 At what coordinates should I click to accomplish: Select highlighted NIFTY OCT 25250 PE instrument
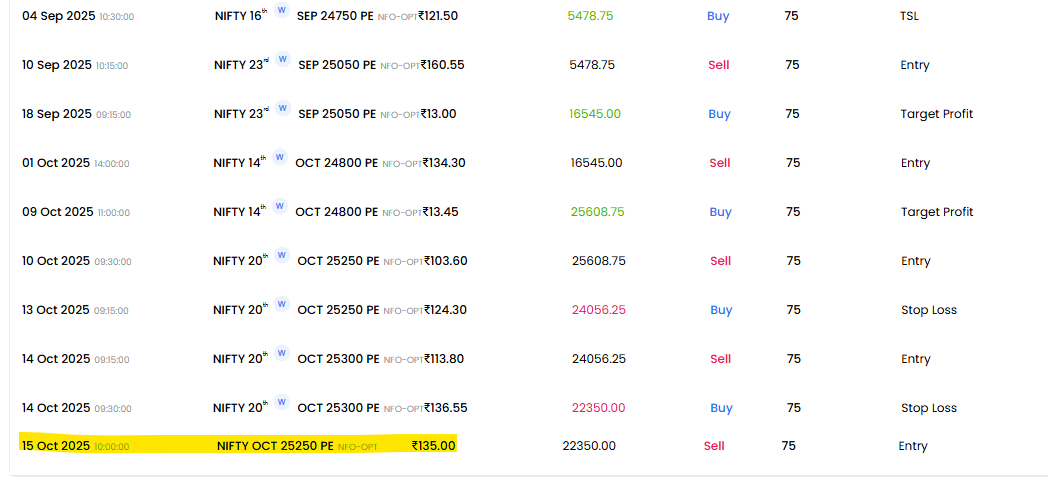click(275, 446)
